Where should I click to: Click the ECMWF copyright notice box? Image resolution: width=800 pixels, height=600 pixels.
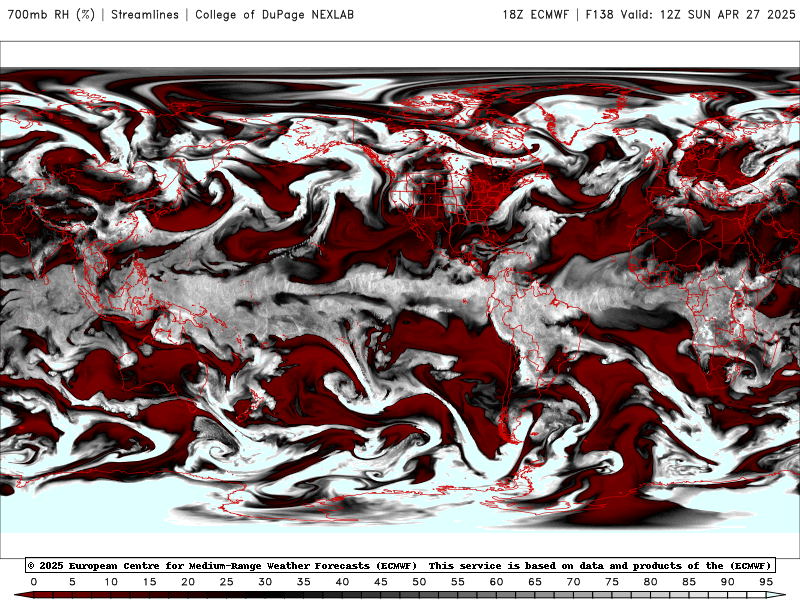(401, 565)
